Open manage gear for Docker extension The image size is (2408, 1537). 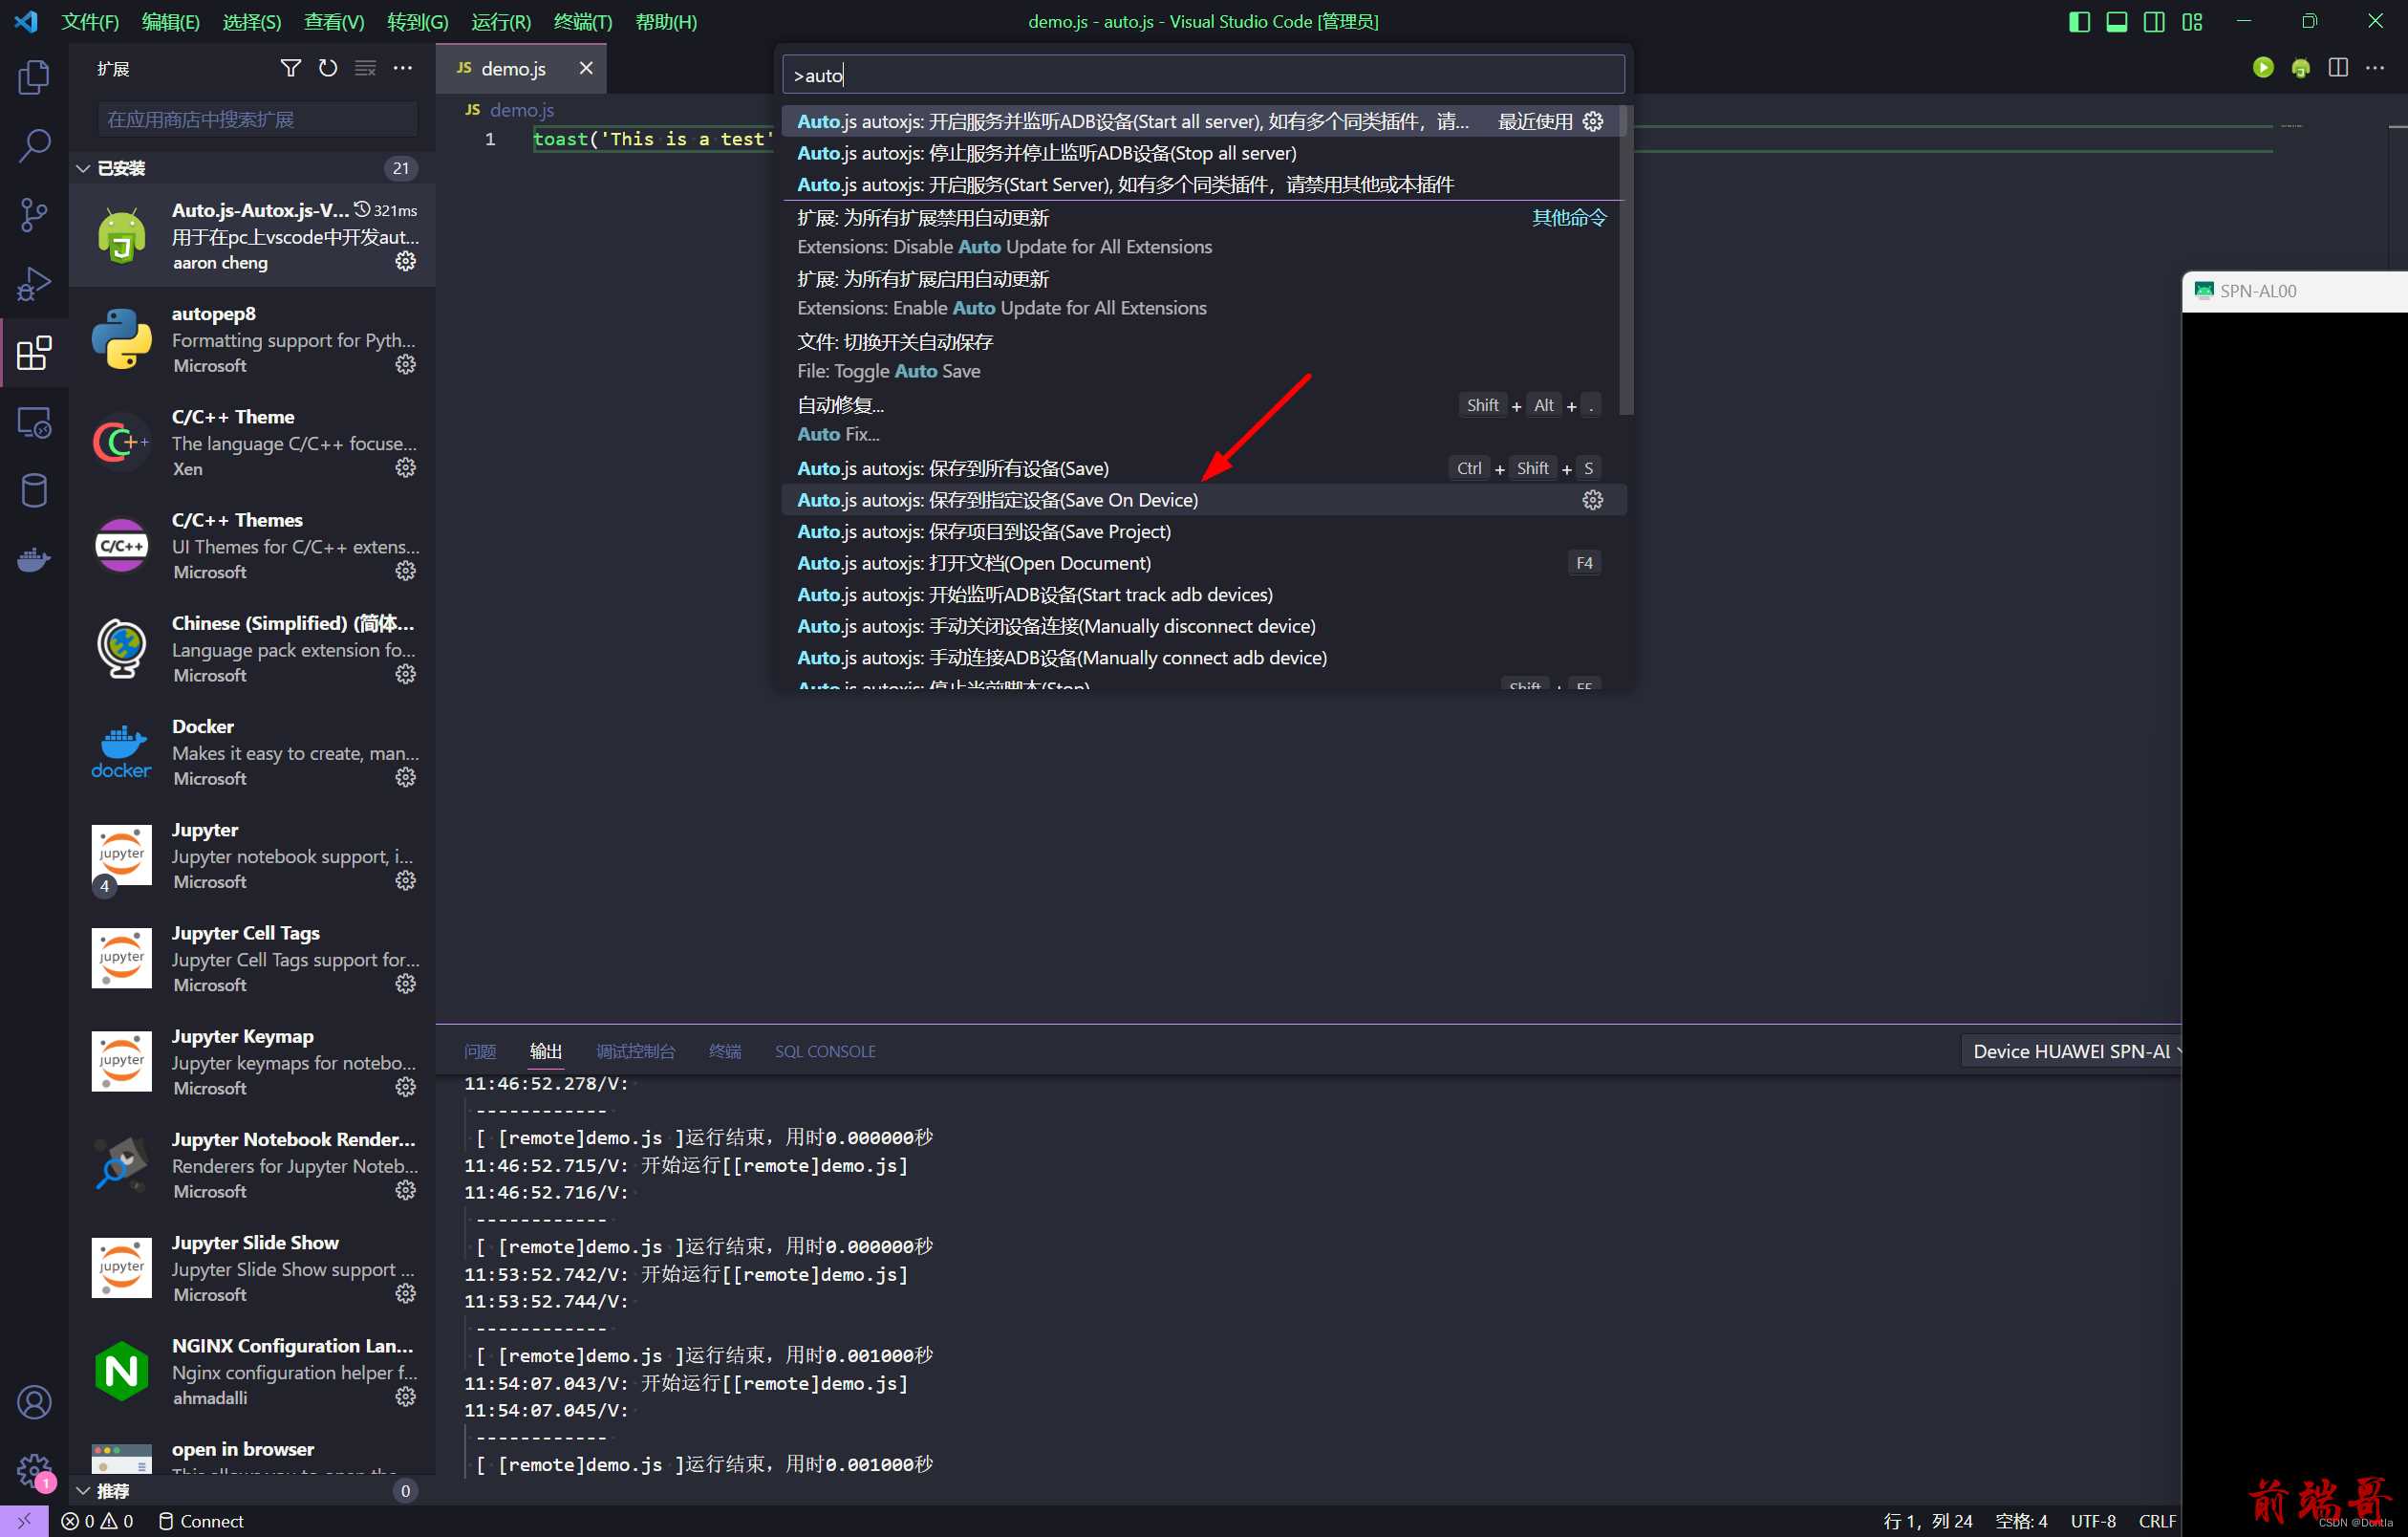(405, 777)
